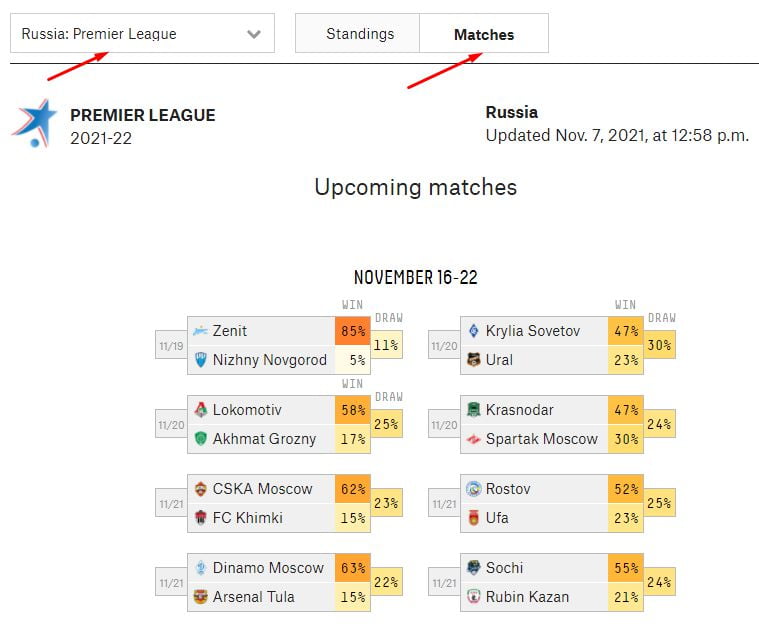
Task: Open the Russia: Premier League dropdown
Action: pos(142,34)
